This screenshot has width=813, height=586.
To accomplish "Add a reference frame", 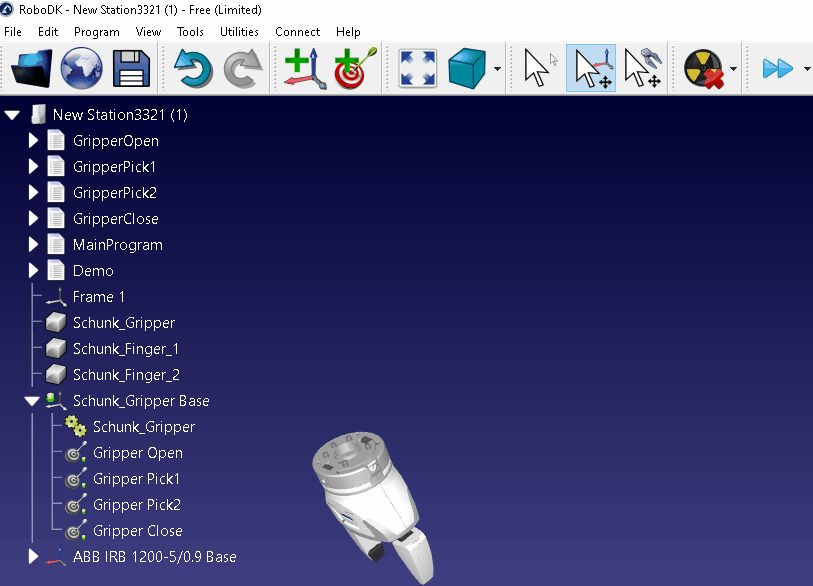I will (x=305, y=68).
